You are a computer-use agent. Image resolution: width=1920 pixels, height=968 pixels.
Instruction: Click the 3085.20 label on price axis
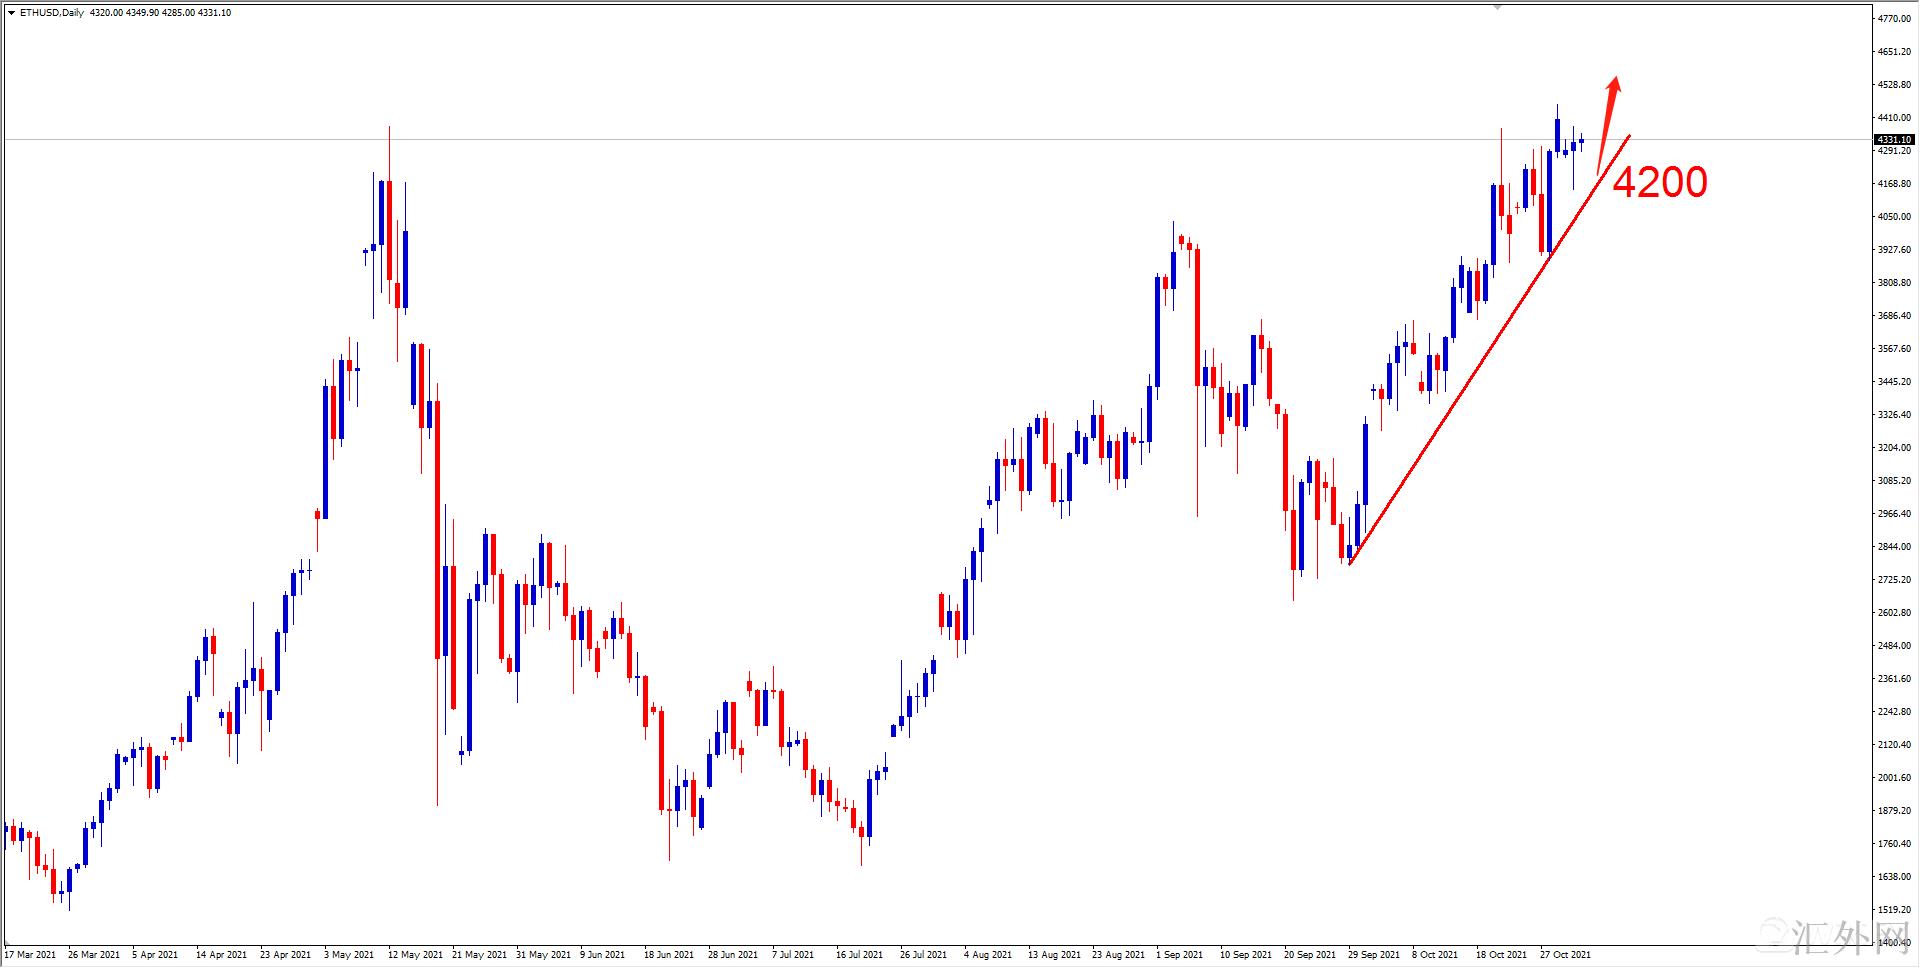coord(1895,481)
